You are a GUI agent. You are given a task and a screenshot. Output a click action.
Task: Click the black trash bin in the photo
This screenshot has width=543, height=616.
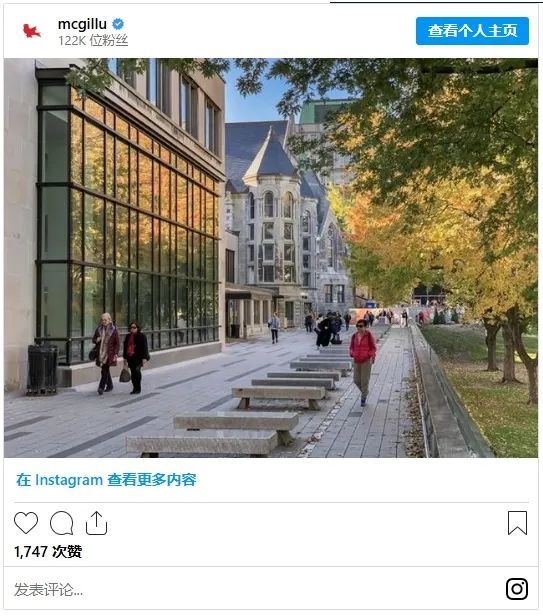click(42, 369)
